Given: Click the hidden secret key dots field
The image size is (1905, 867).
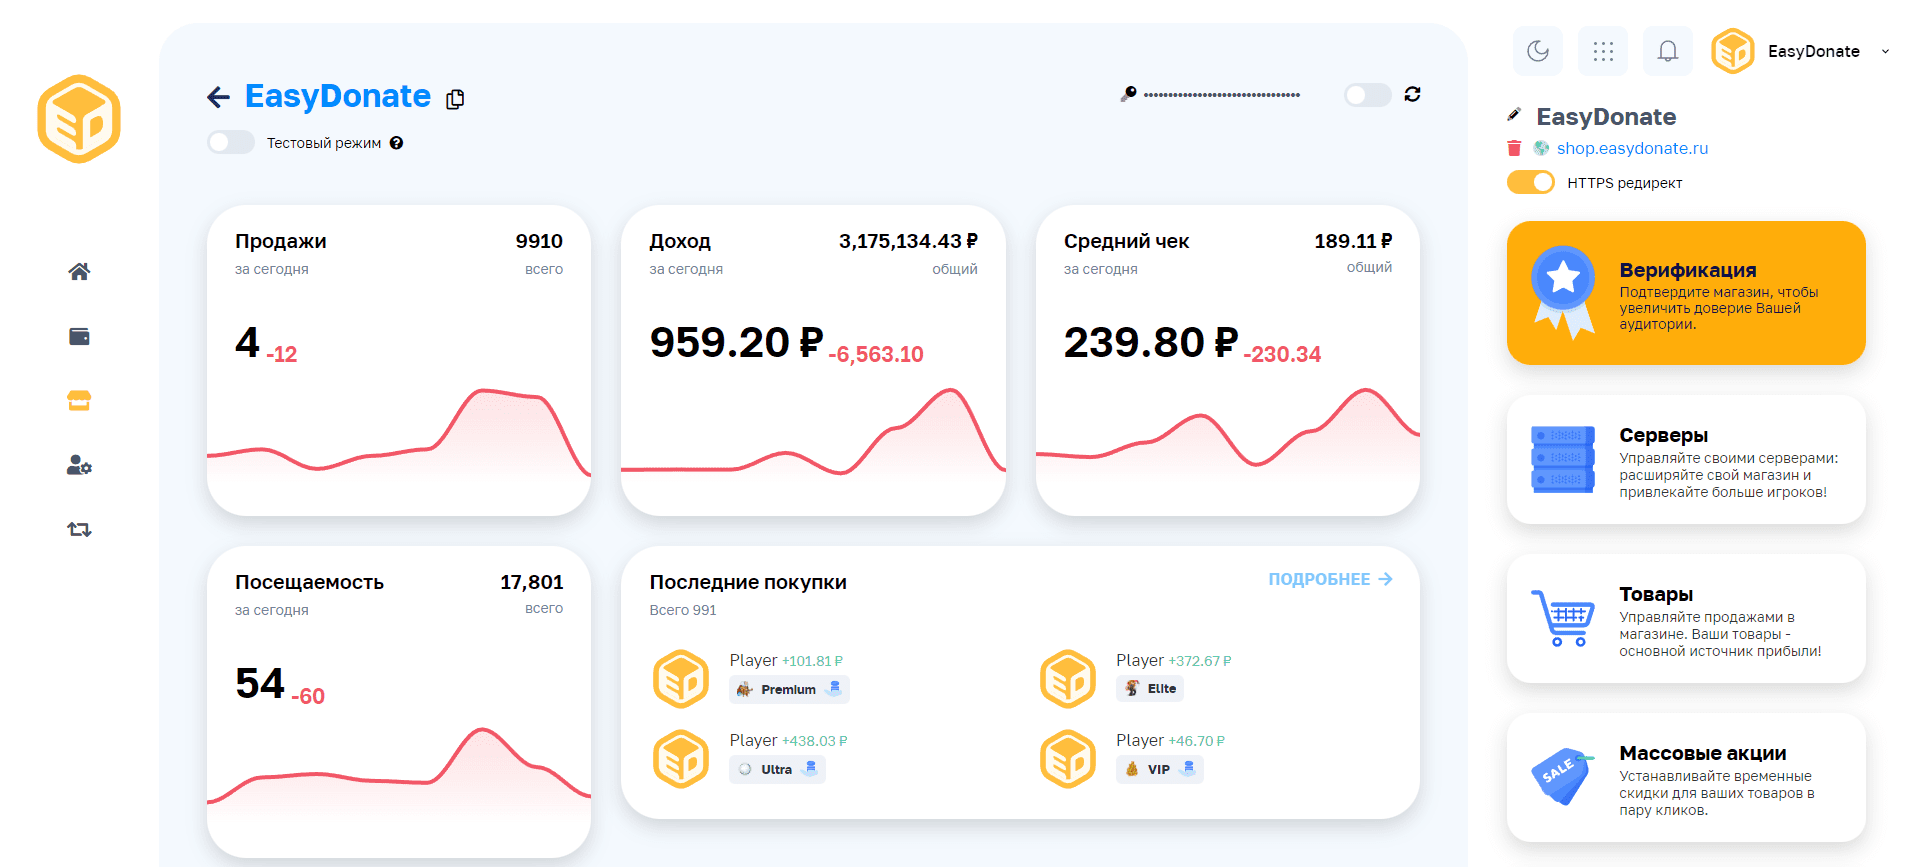Looking at the screenshot, I should click(1222, 95).
